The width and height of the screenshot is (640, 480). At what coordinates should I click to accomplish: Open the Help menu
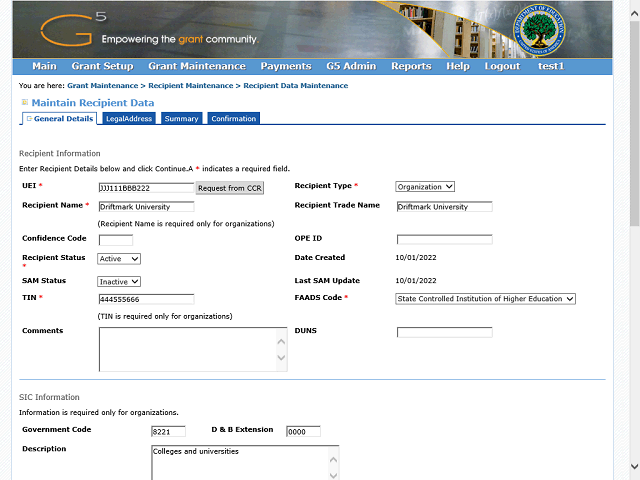pos(458,66)
